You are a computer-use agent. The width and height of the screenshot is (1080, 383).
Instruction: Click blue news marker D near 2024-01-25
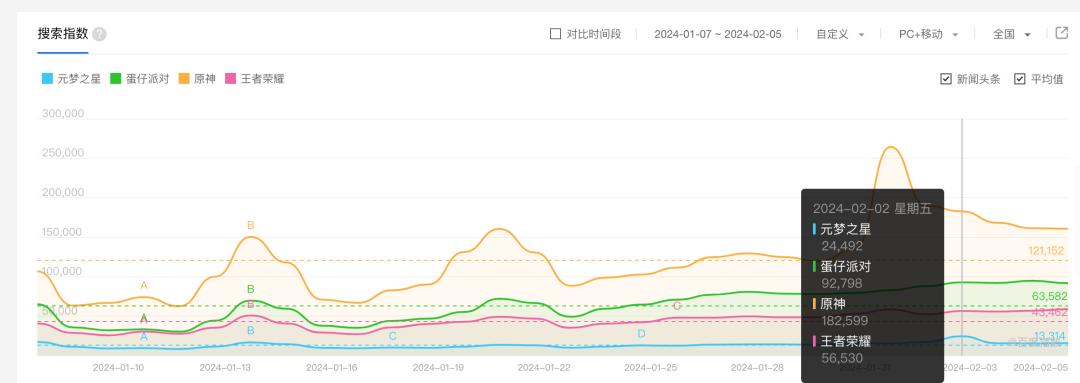pyautogui.click(x=641, y=333)
